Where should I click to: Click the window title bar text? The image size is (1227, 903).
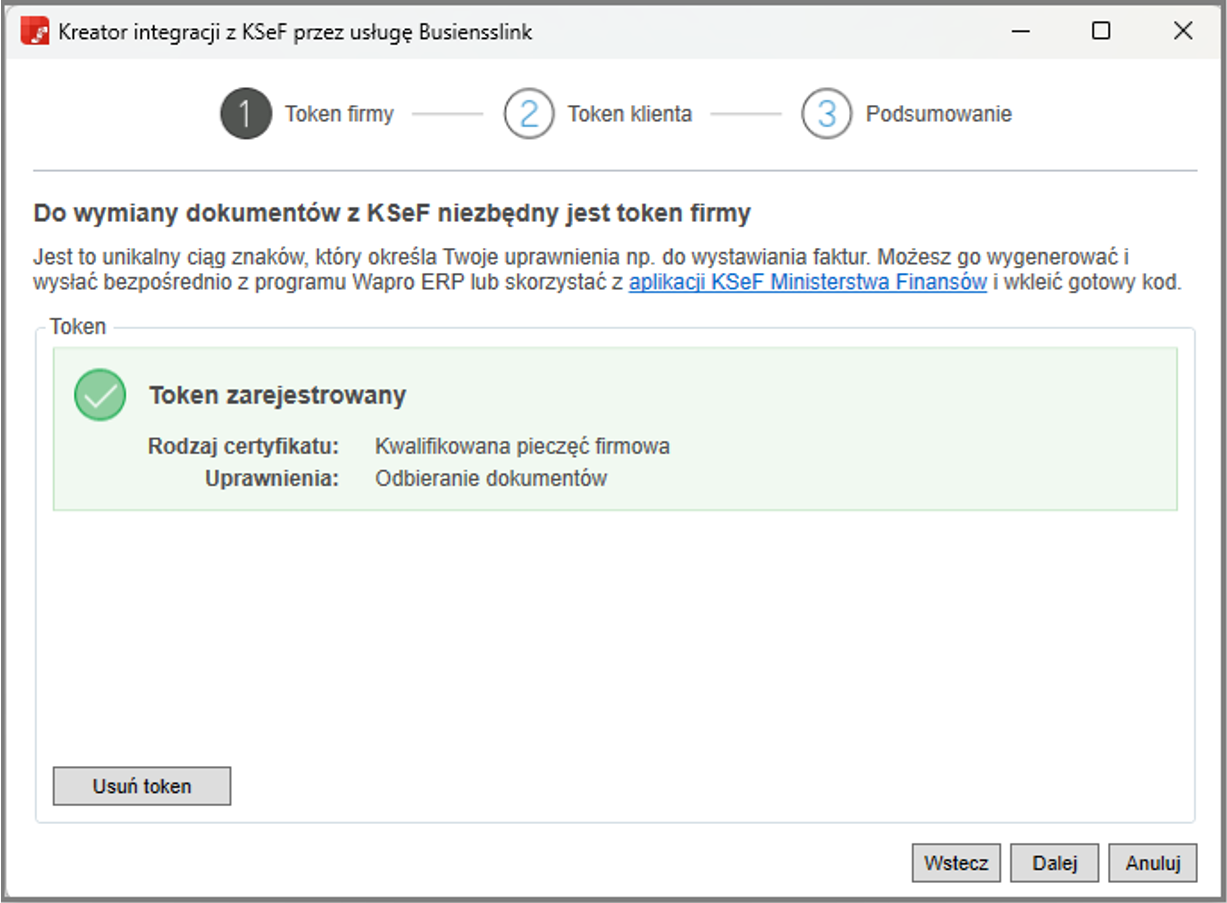coord(295,32)
